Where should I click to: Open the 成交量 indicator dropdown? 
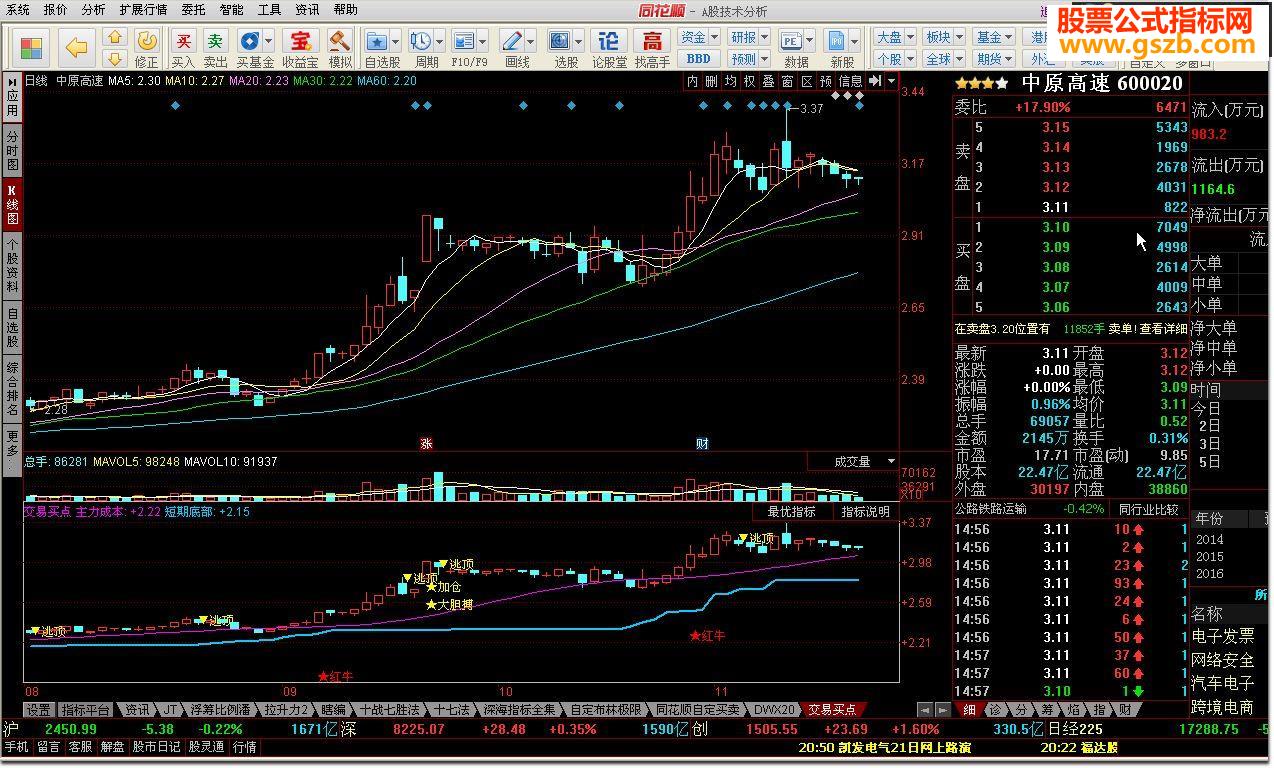853,461
